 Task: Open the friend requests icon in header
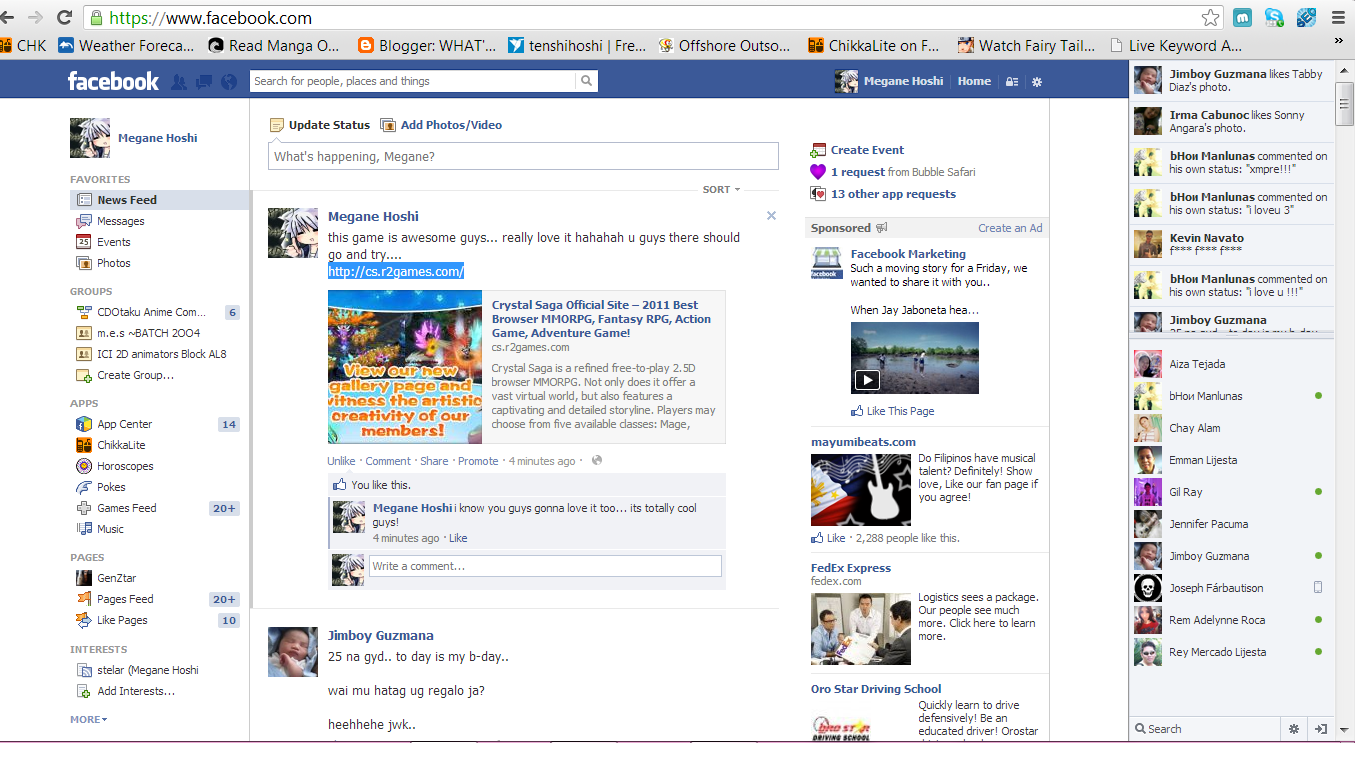click(x=179, y=82)
